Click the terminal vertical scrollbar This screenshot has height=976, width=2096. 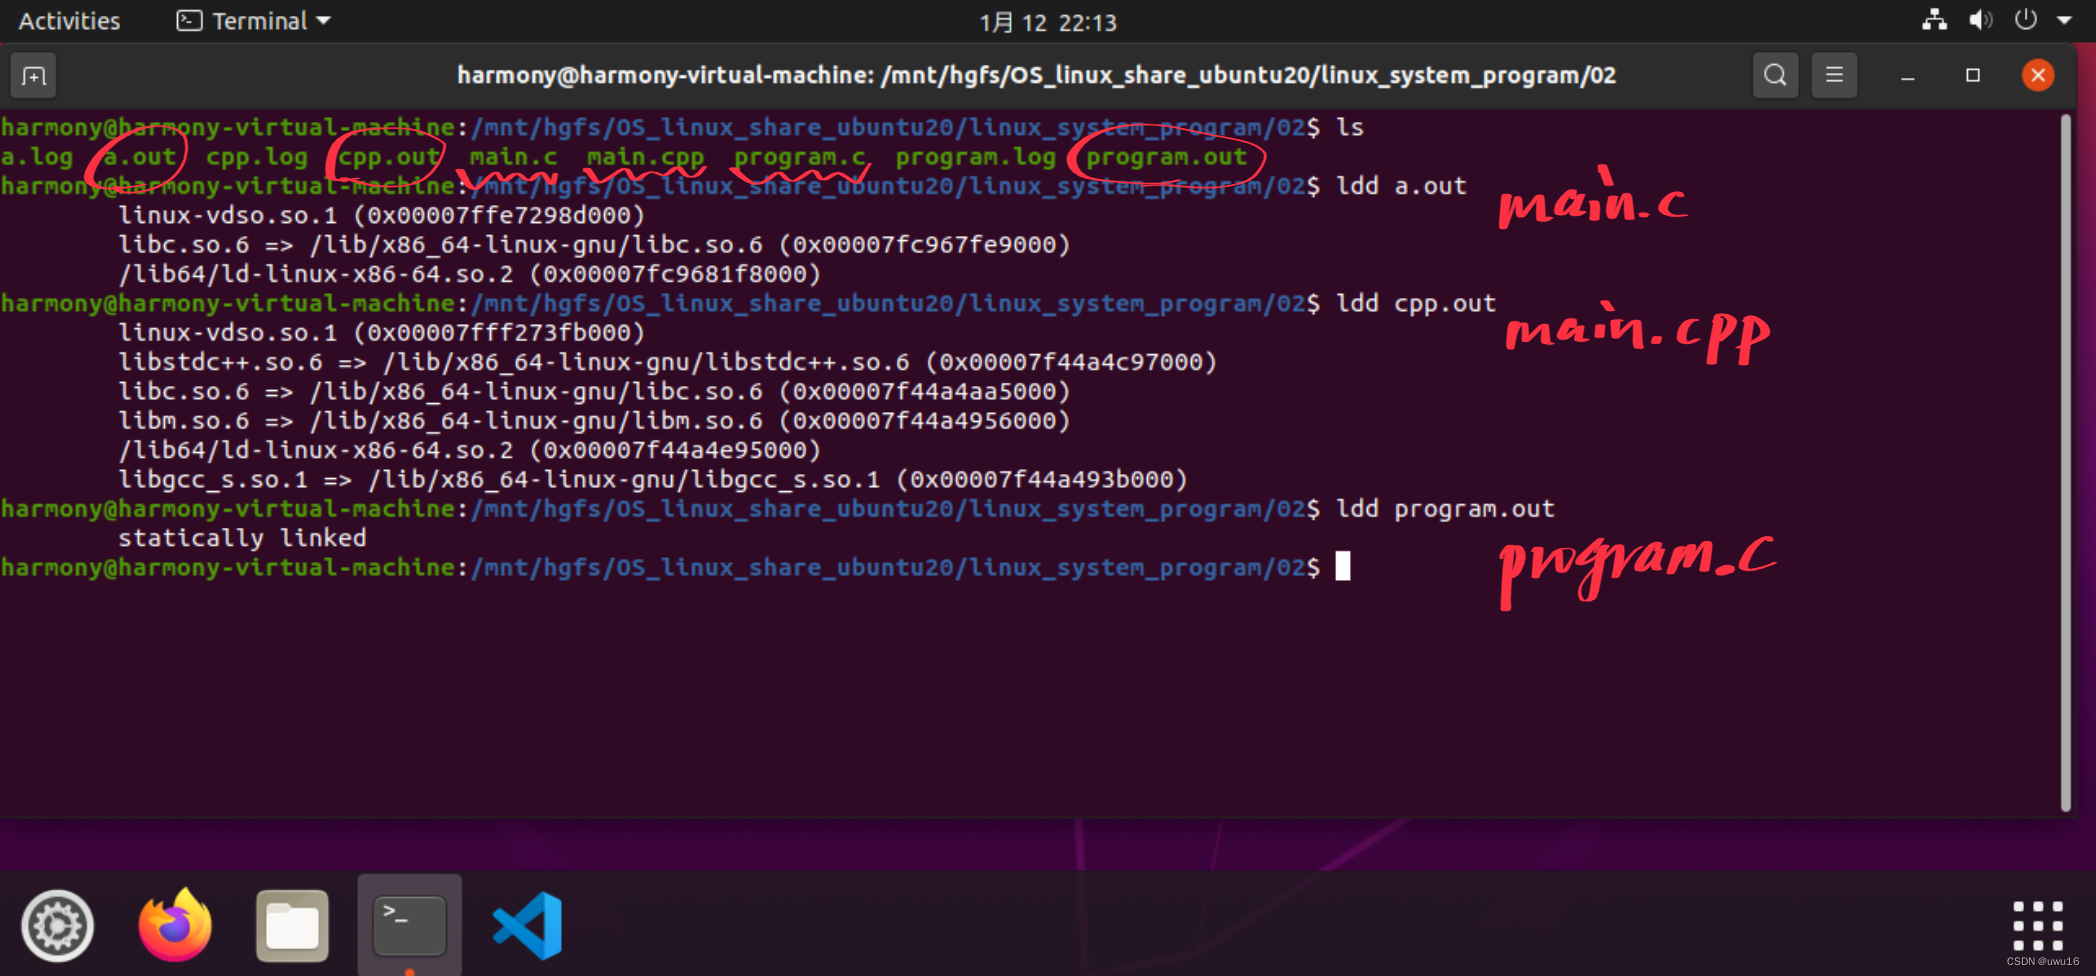[2065, 463]
